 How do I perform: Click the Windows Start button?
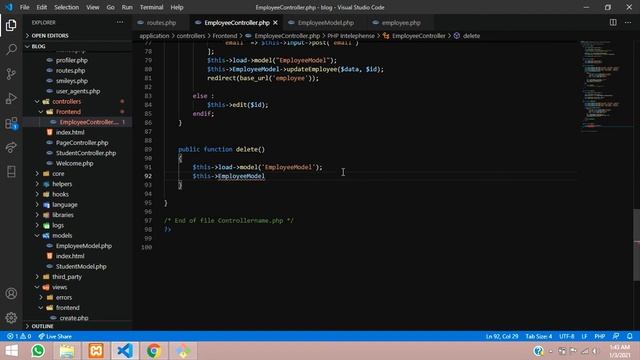pos(11,351)
